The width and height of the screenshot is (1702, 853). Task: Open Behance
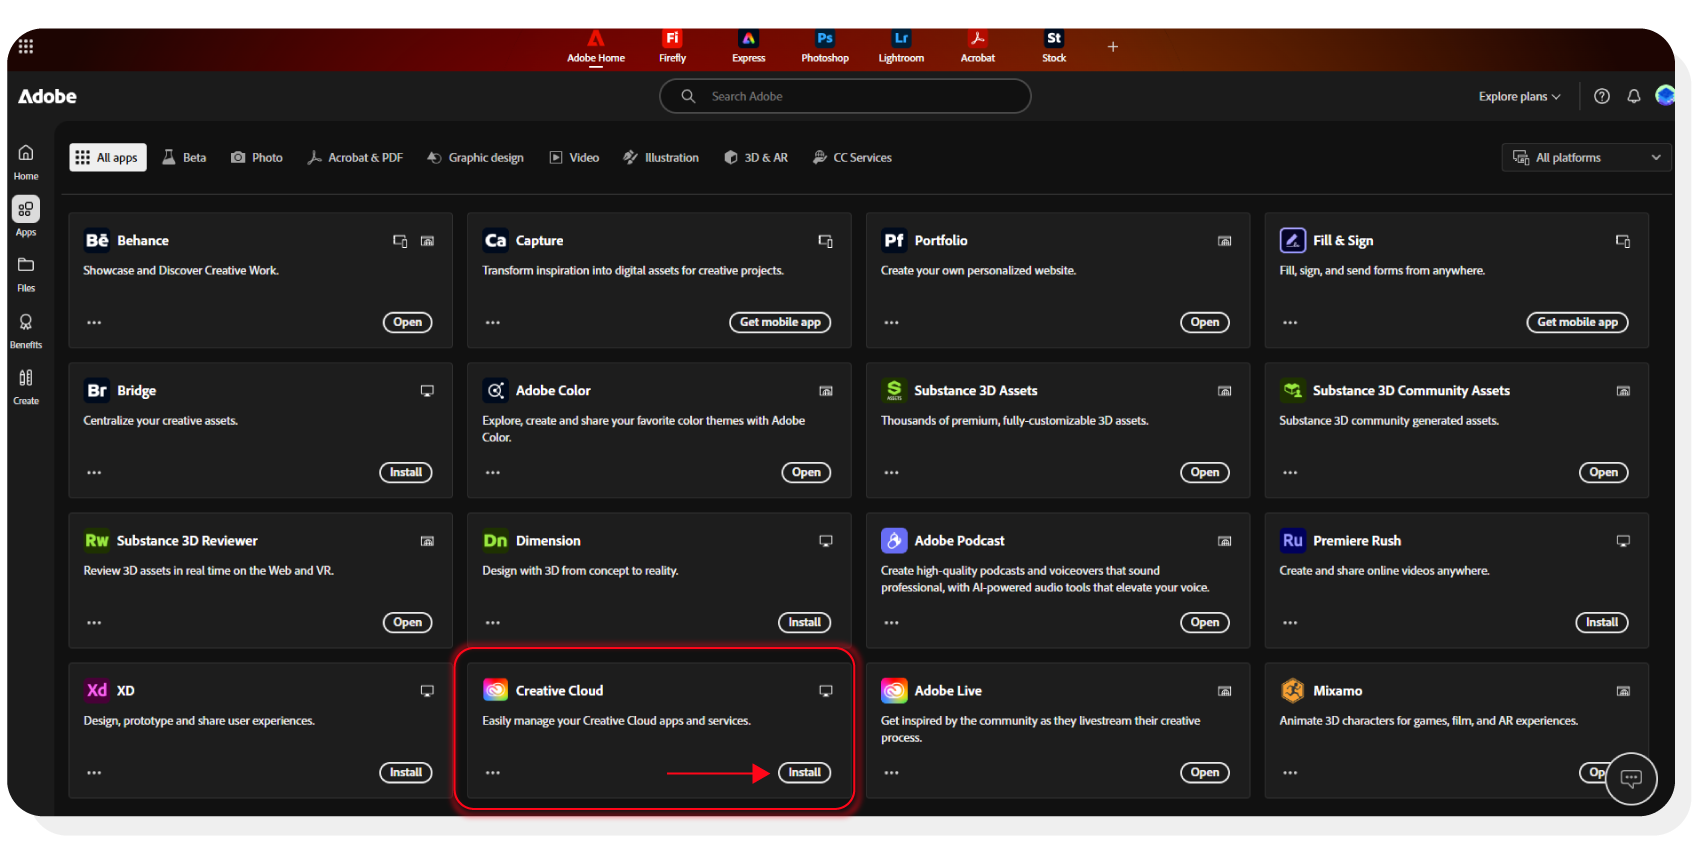[x=407, y=323]
